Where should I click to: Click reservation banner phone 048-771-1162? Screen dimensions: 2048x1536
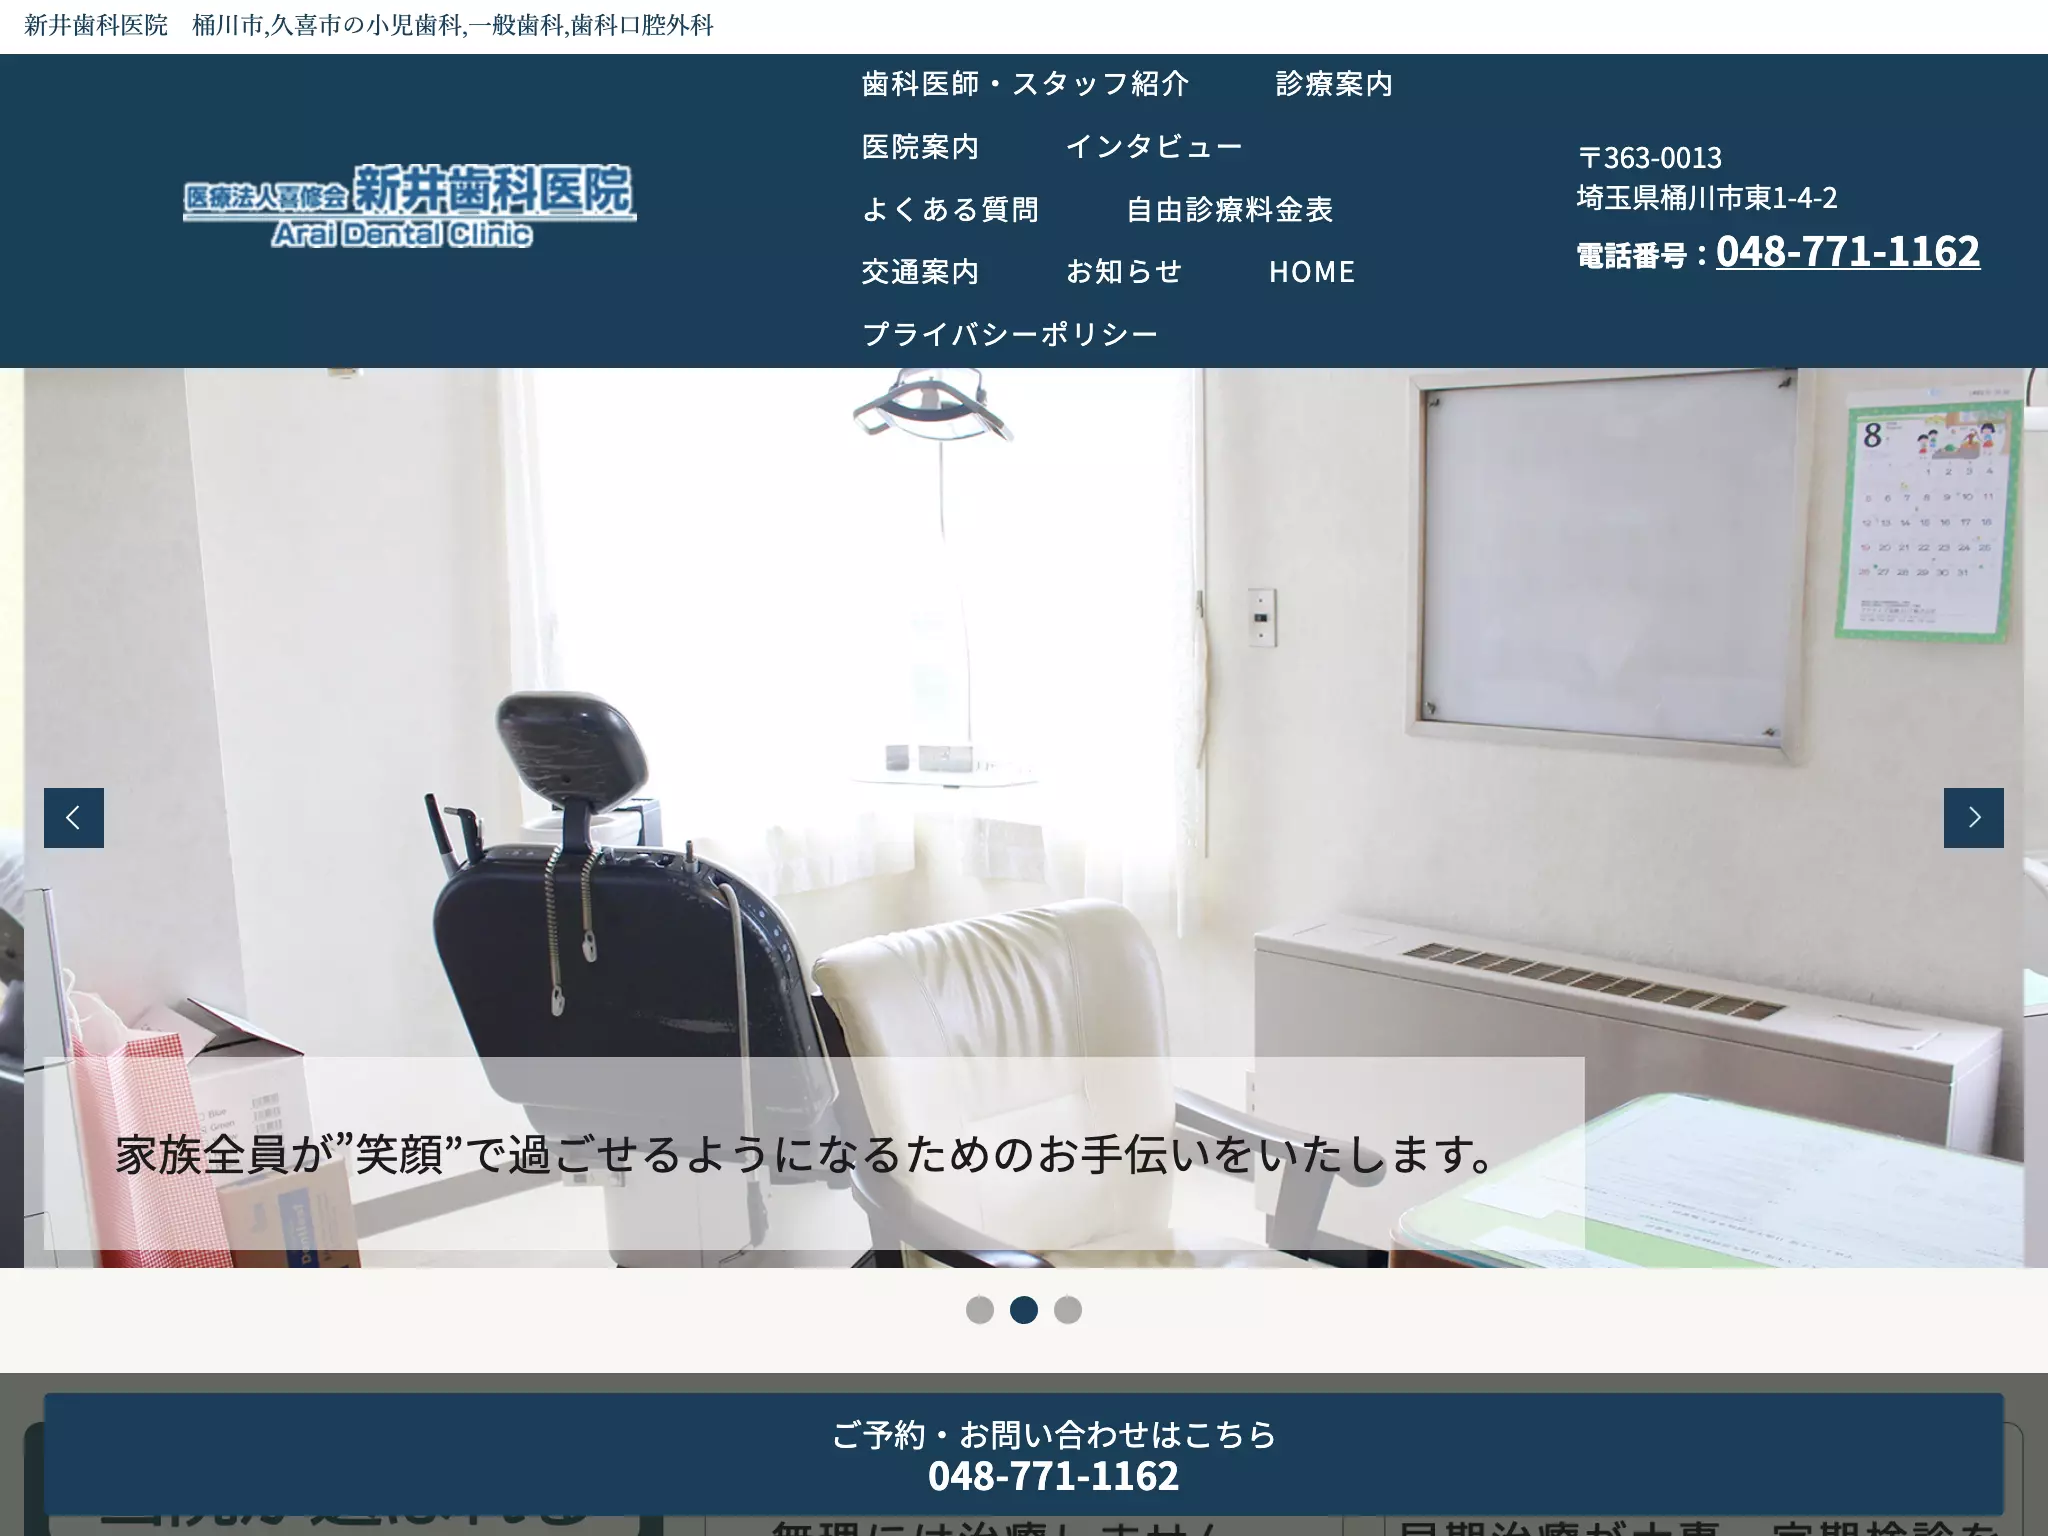[1053, 1476]
